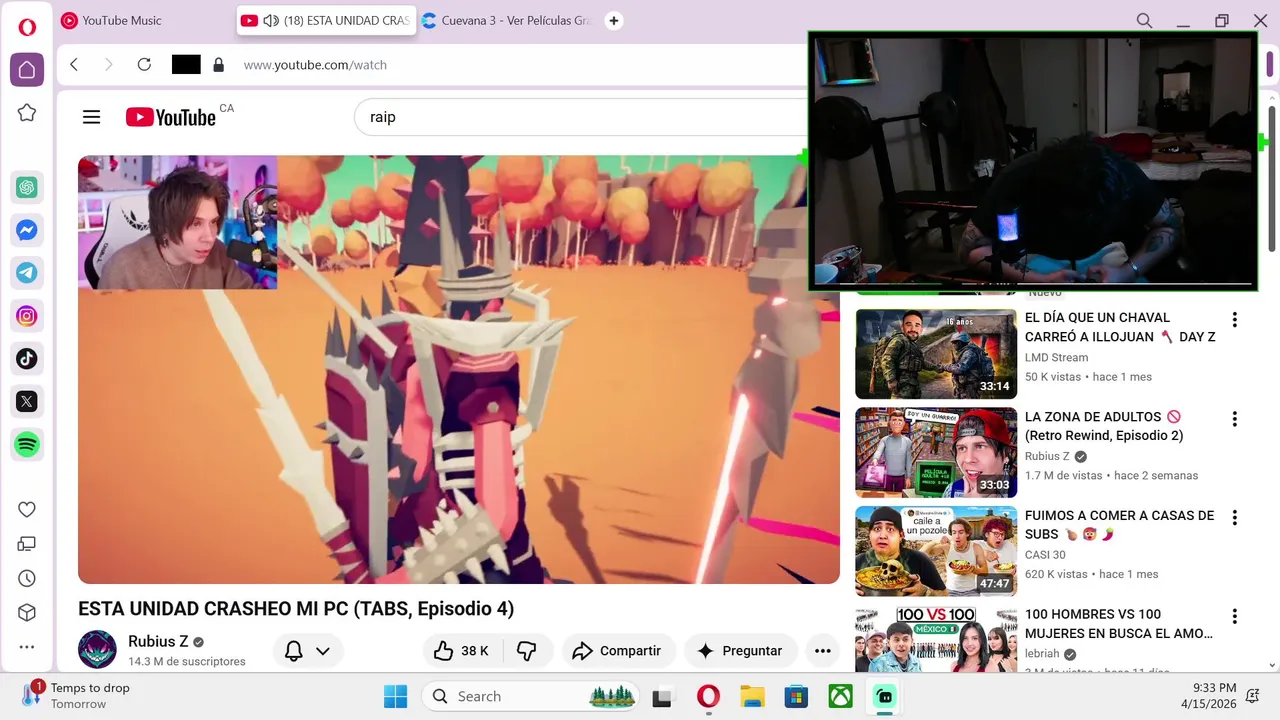Switch to the Cuevana 3 tab
Viewport: 1280px width, 720px height.
(x=507, y=20)
